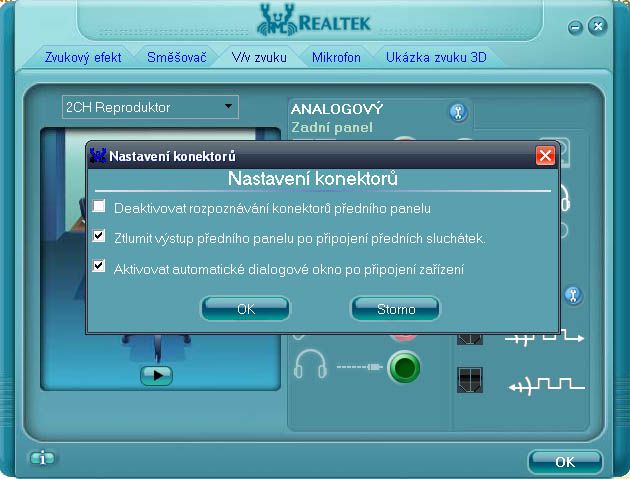Image resolution: width=630 pixels, height=479 pixels.
Task: Click the green audio jack connector
Action: (404, 367)
